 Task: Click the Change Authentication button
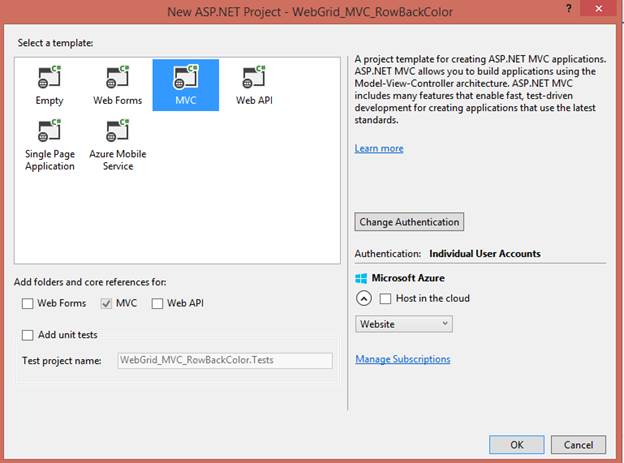click(x=409, y=222)
